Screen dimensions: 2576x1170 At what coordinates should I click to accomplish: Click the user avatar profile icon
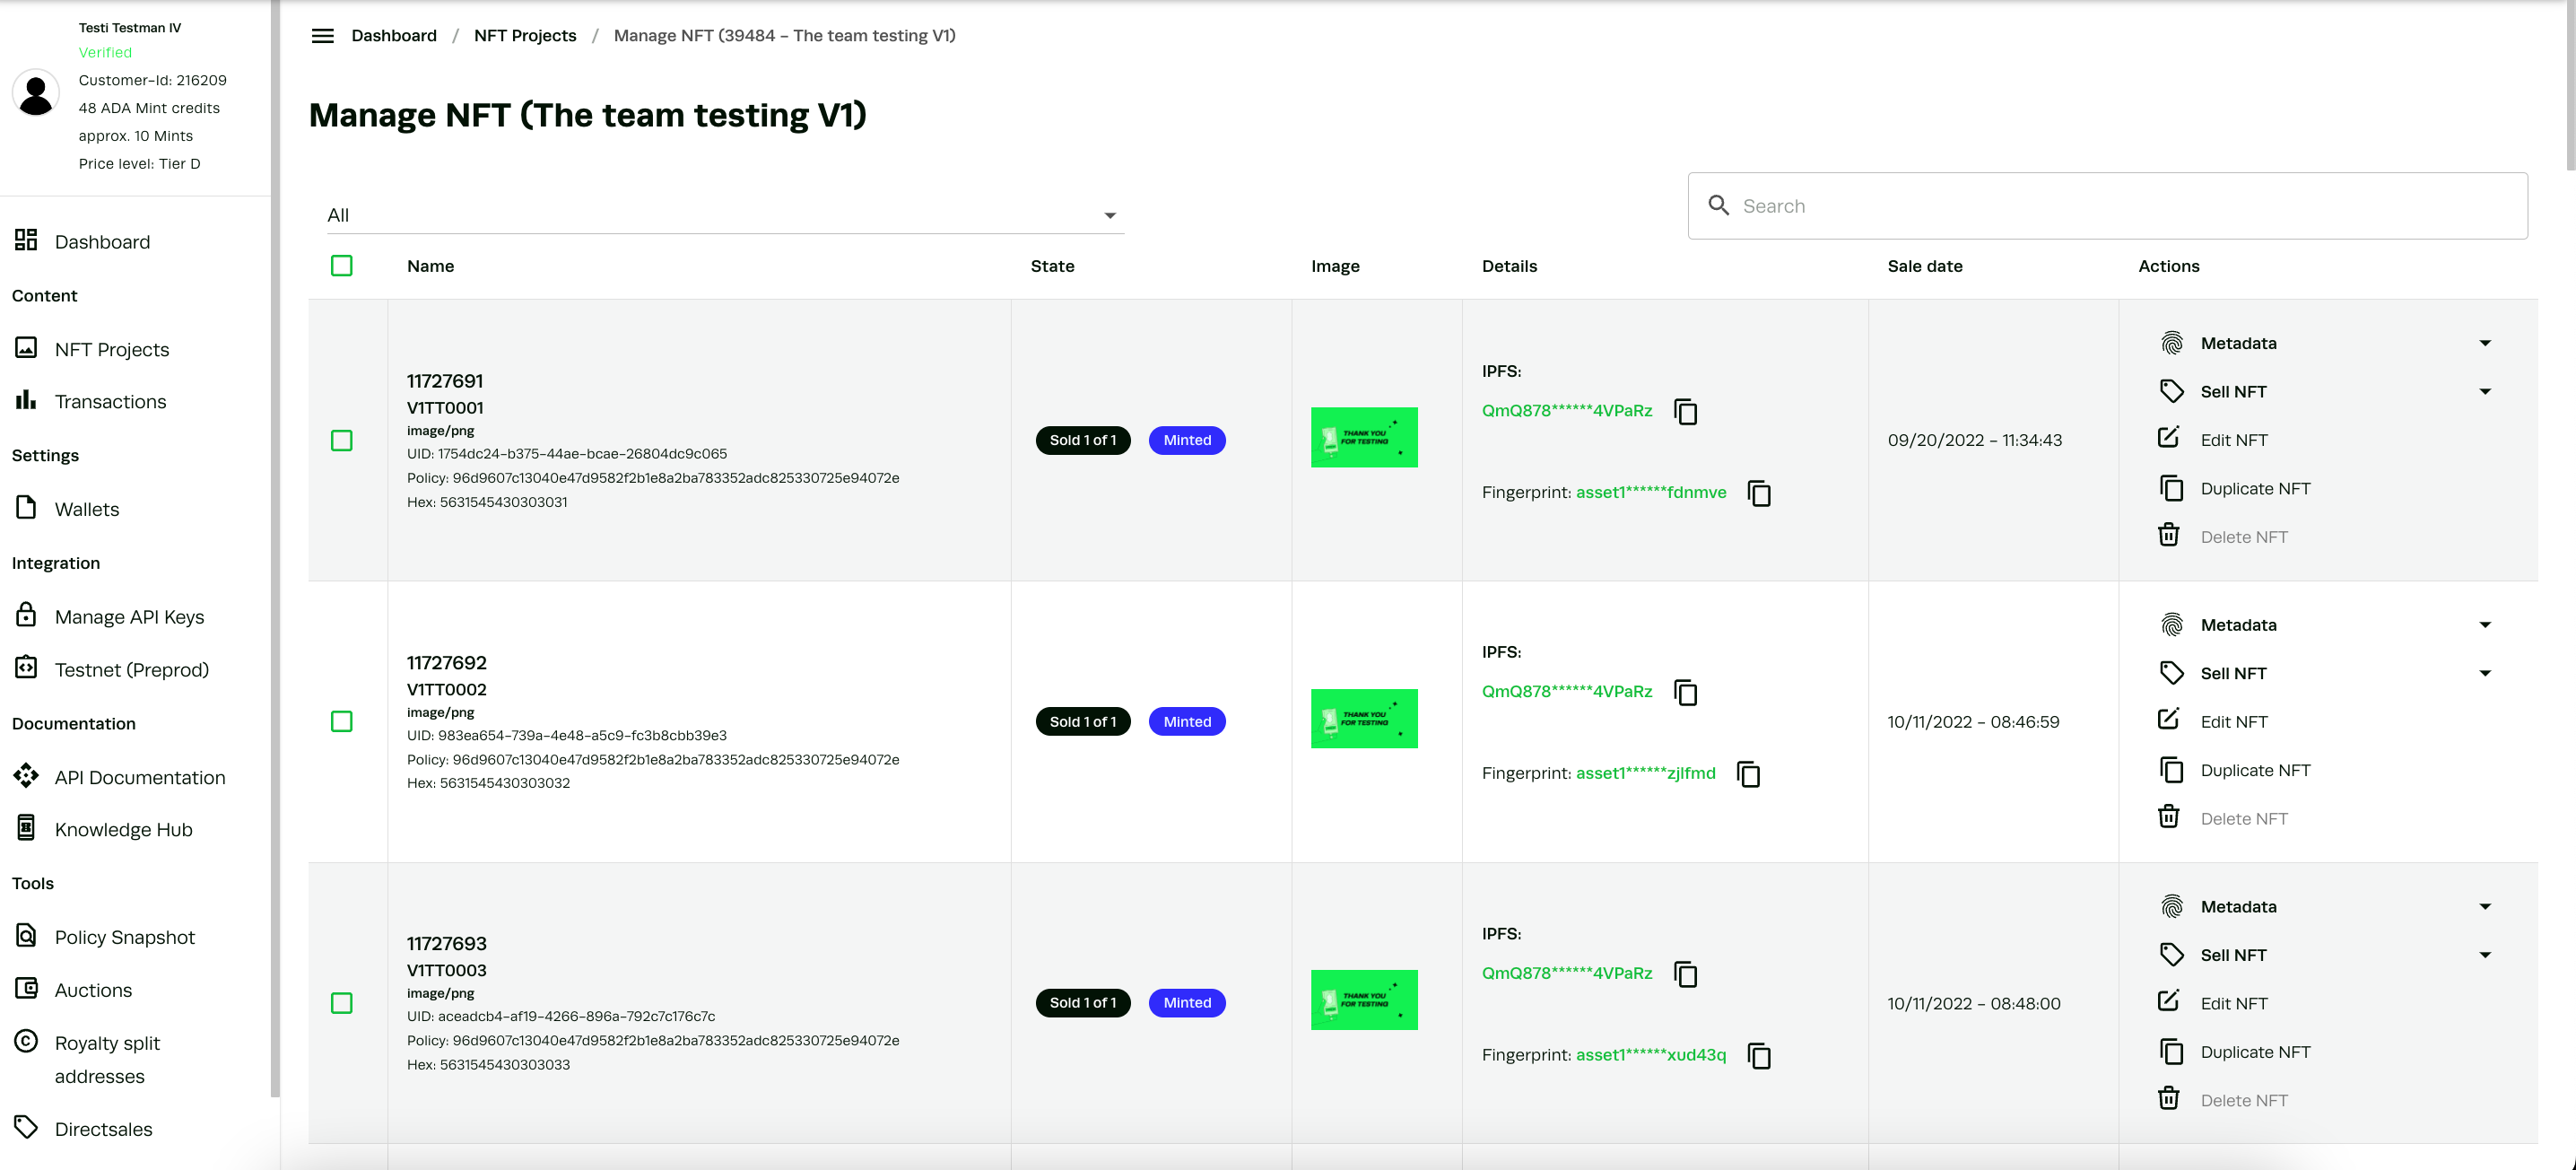pyautogui.click(x=36, y=94)
